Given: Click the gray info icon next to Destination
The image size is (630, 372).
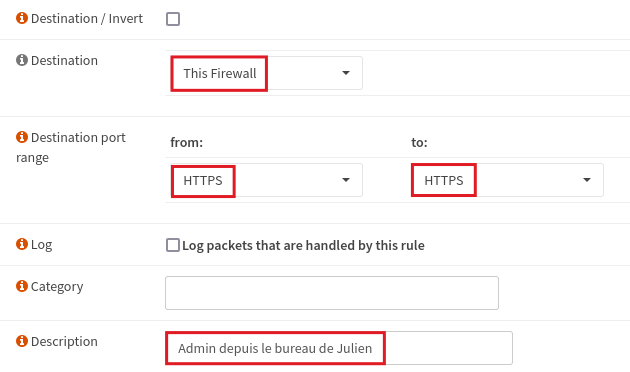Looking at the screenshot, I should click(22, 60).
